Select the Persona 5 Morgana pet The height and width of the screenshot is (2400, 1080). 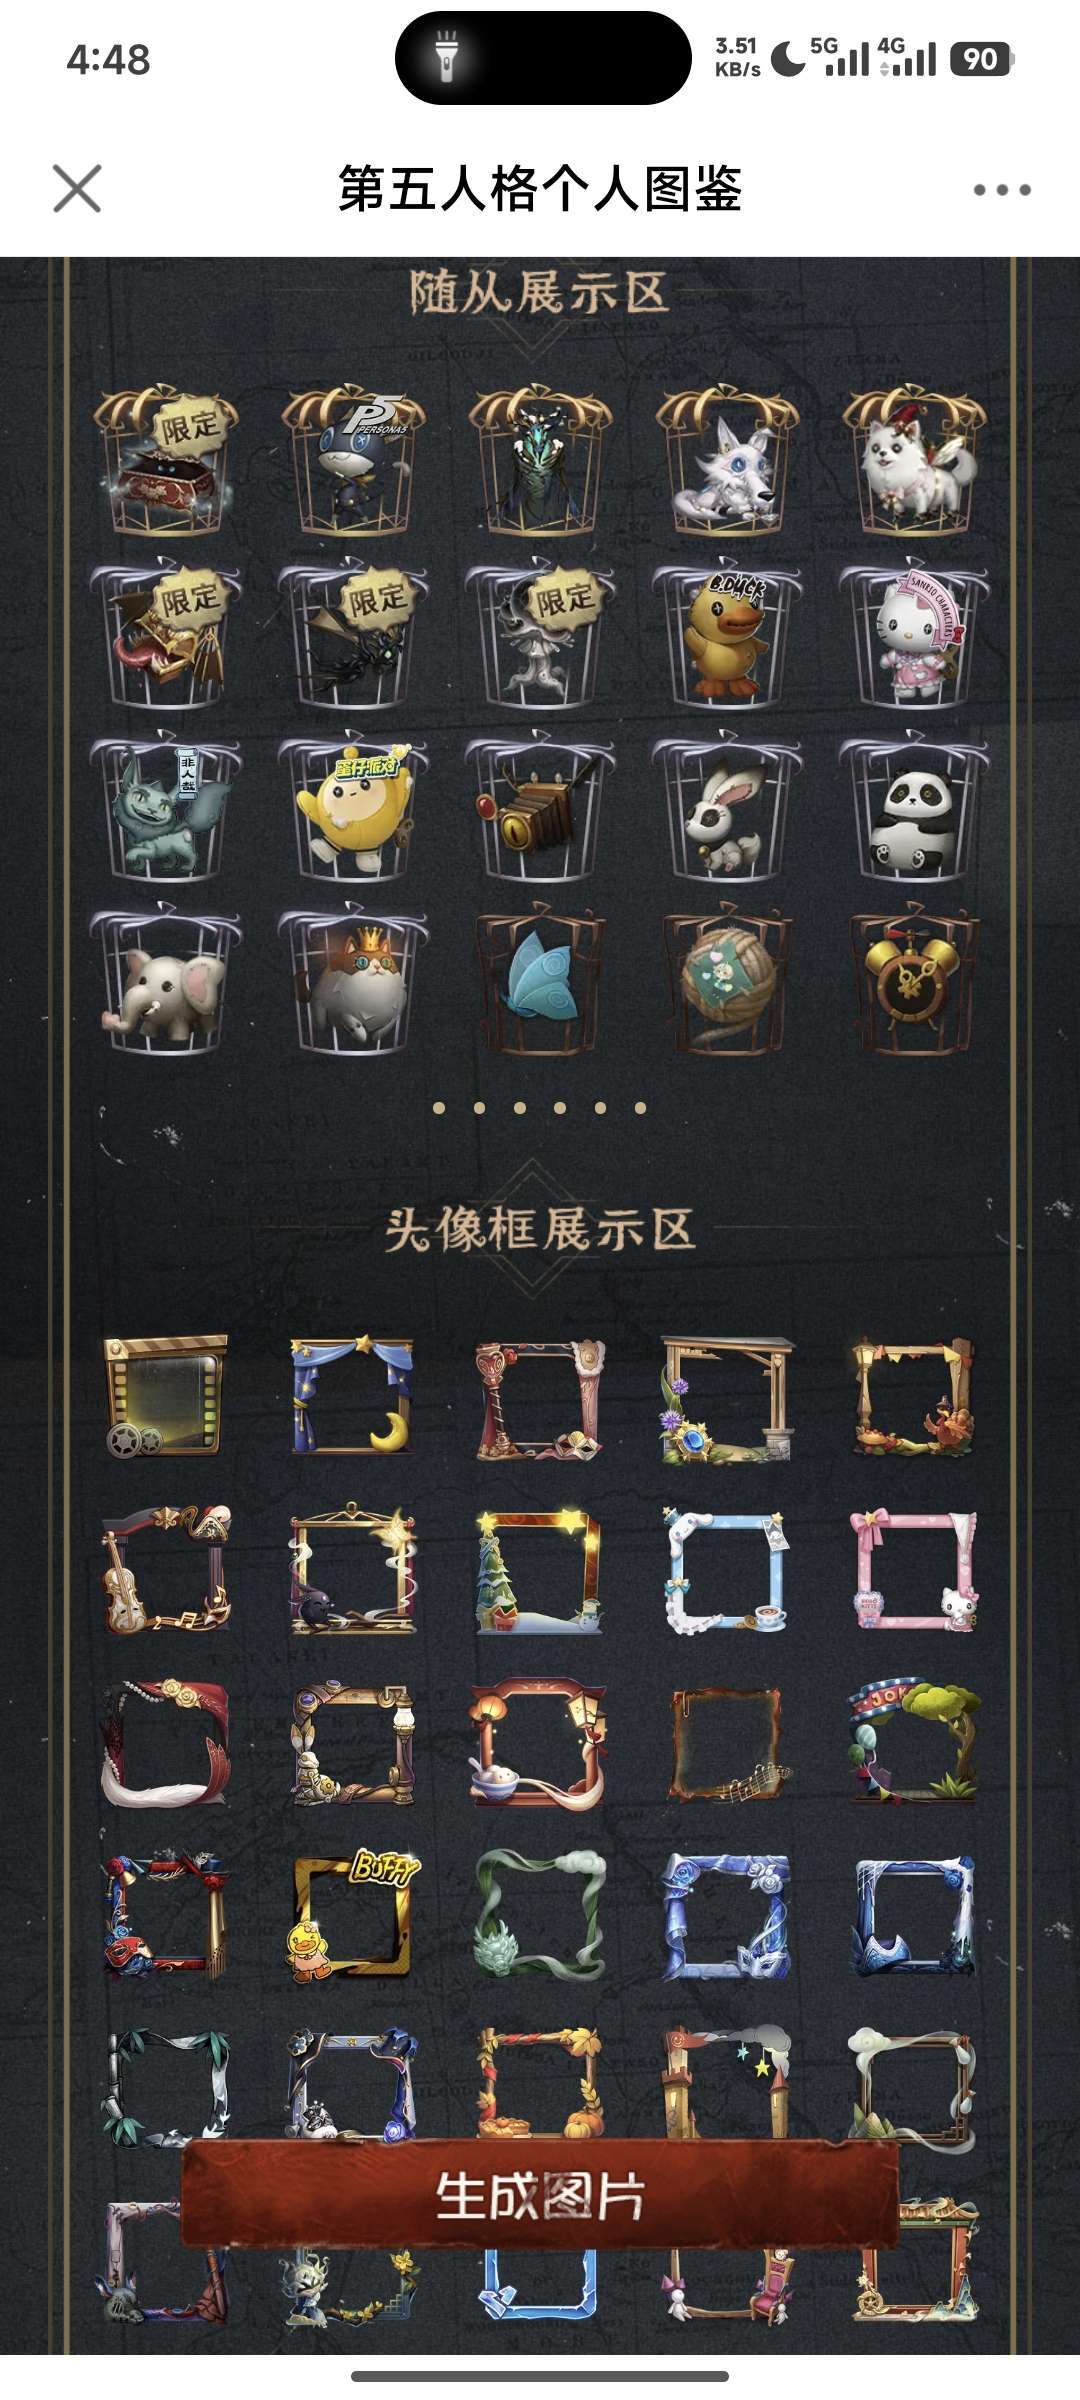[353, 460]
